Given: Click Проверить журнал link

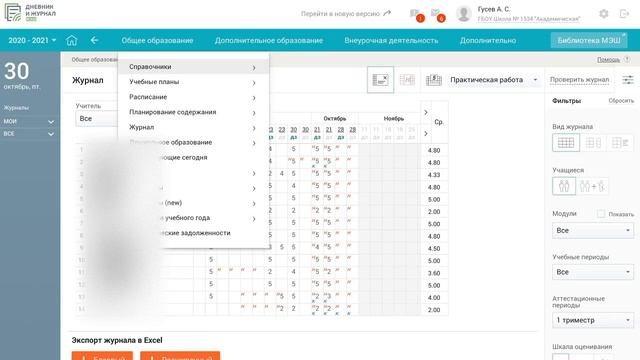Looking at the screenshot, I should click(x=579, y=80).
